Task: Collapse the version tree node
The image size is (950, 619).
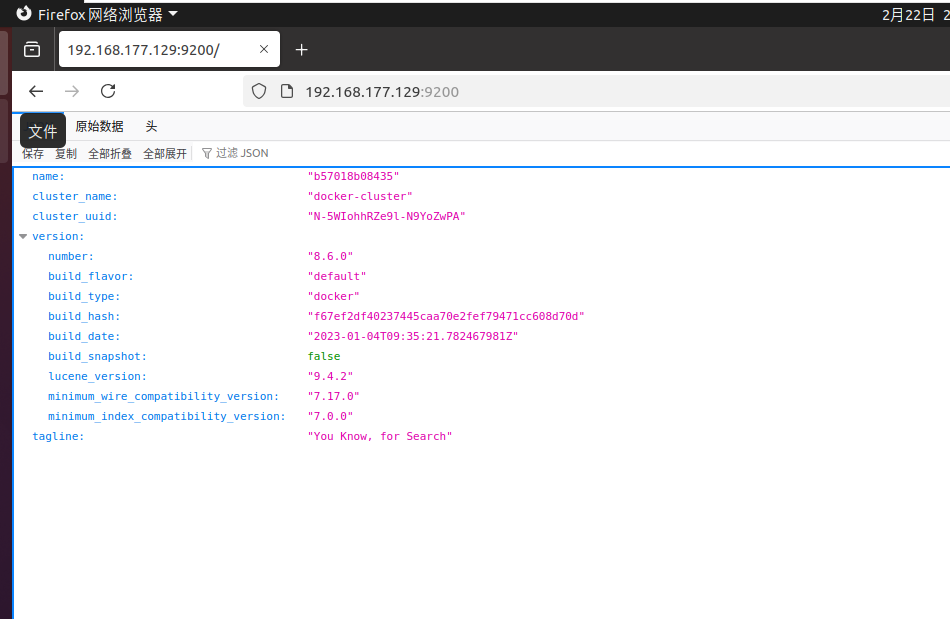Action: [23, 237]
